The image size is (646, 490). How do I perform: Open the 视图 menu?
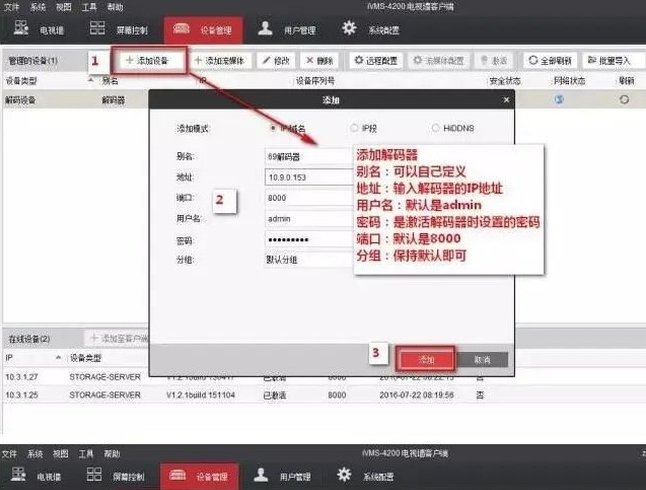pyautogui.click(x=61, y=6)
